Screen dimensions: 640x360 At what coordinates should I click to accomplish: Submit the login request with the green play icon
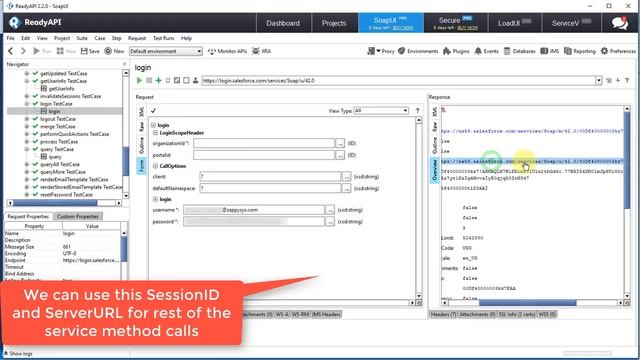click(139, 80)
